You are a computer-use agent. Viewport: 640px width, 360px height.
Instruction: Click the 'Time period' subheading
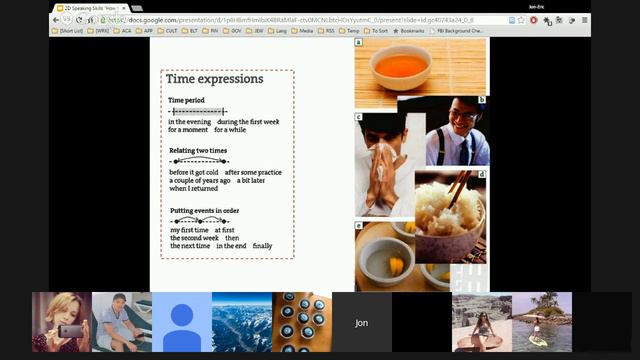click(x=186, y=100)
